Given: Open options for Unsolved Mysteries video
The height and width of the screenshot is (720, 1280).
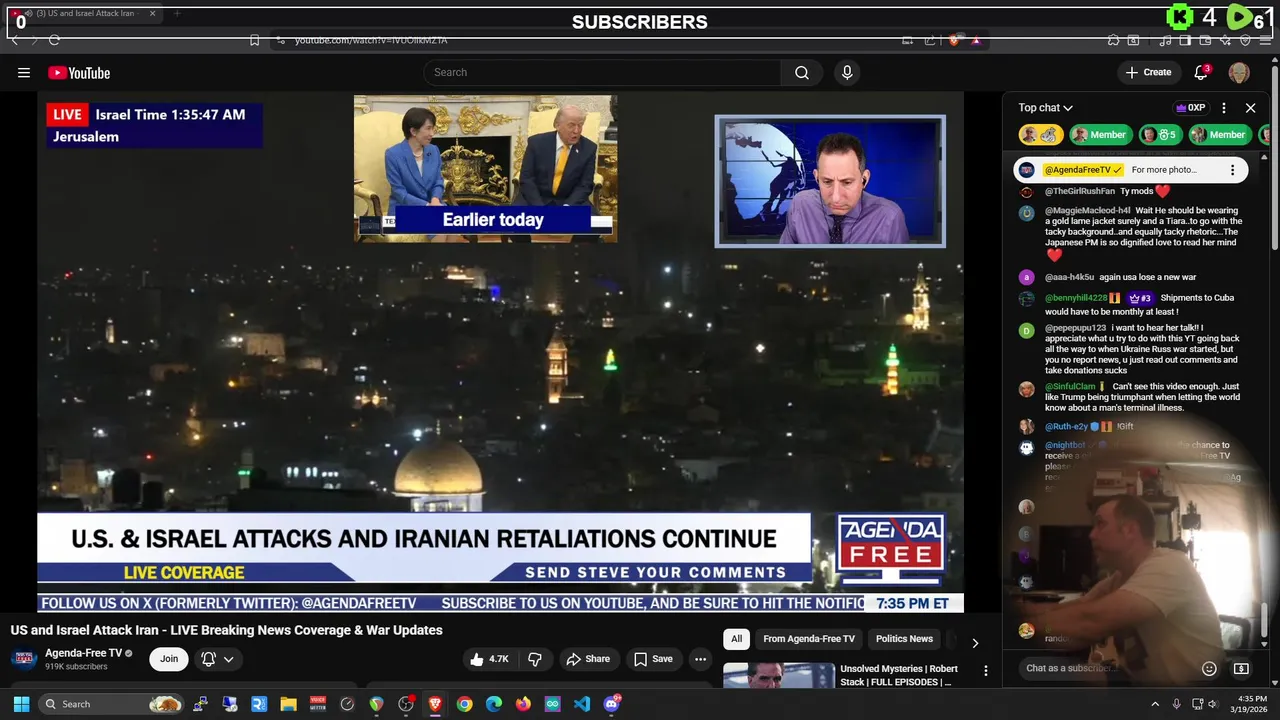Looking at the screenshot, I should click(985, 671).
